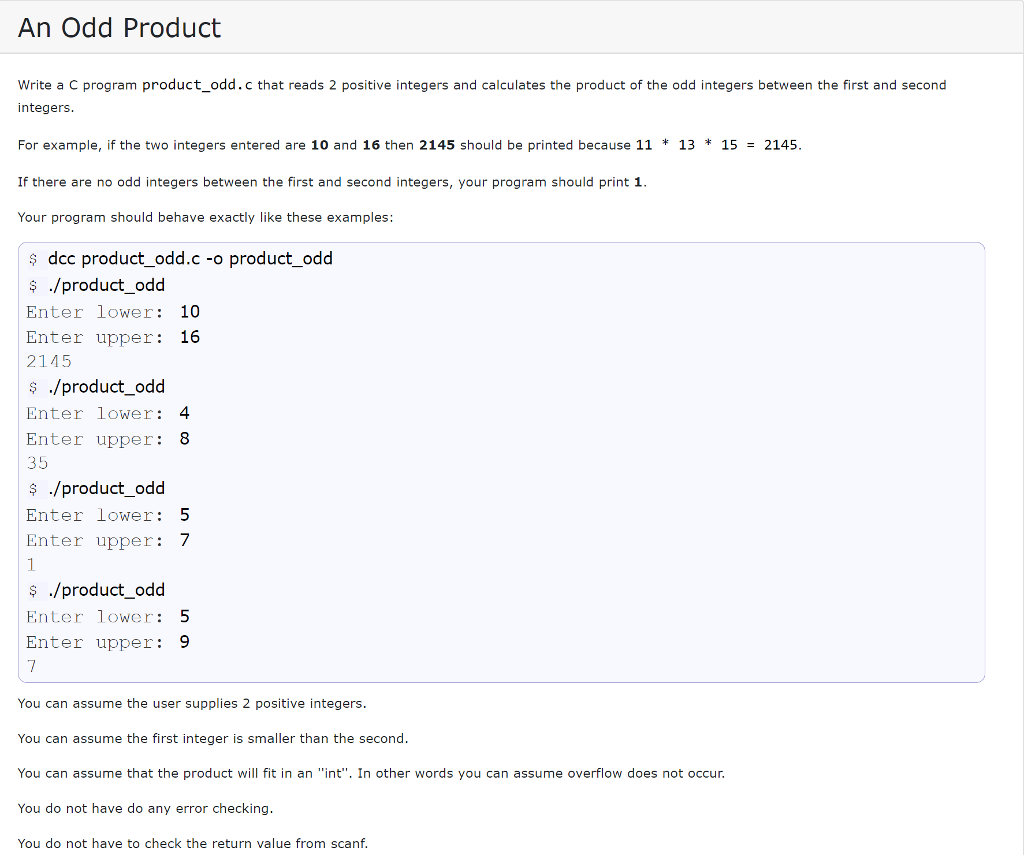Image resolution: width=1024 pixels, height=855 pixels.
Task: Click the final output 7 in the terminal
Action: click(32, 666)
